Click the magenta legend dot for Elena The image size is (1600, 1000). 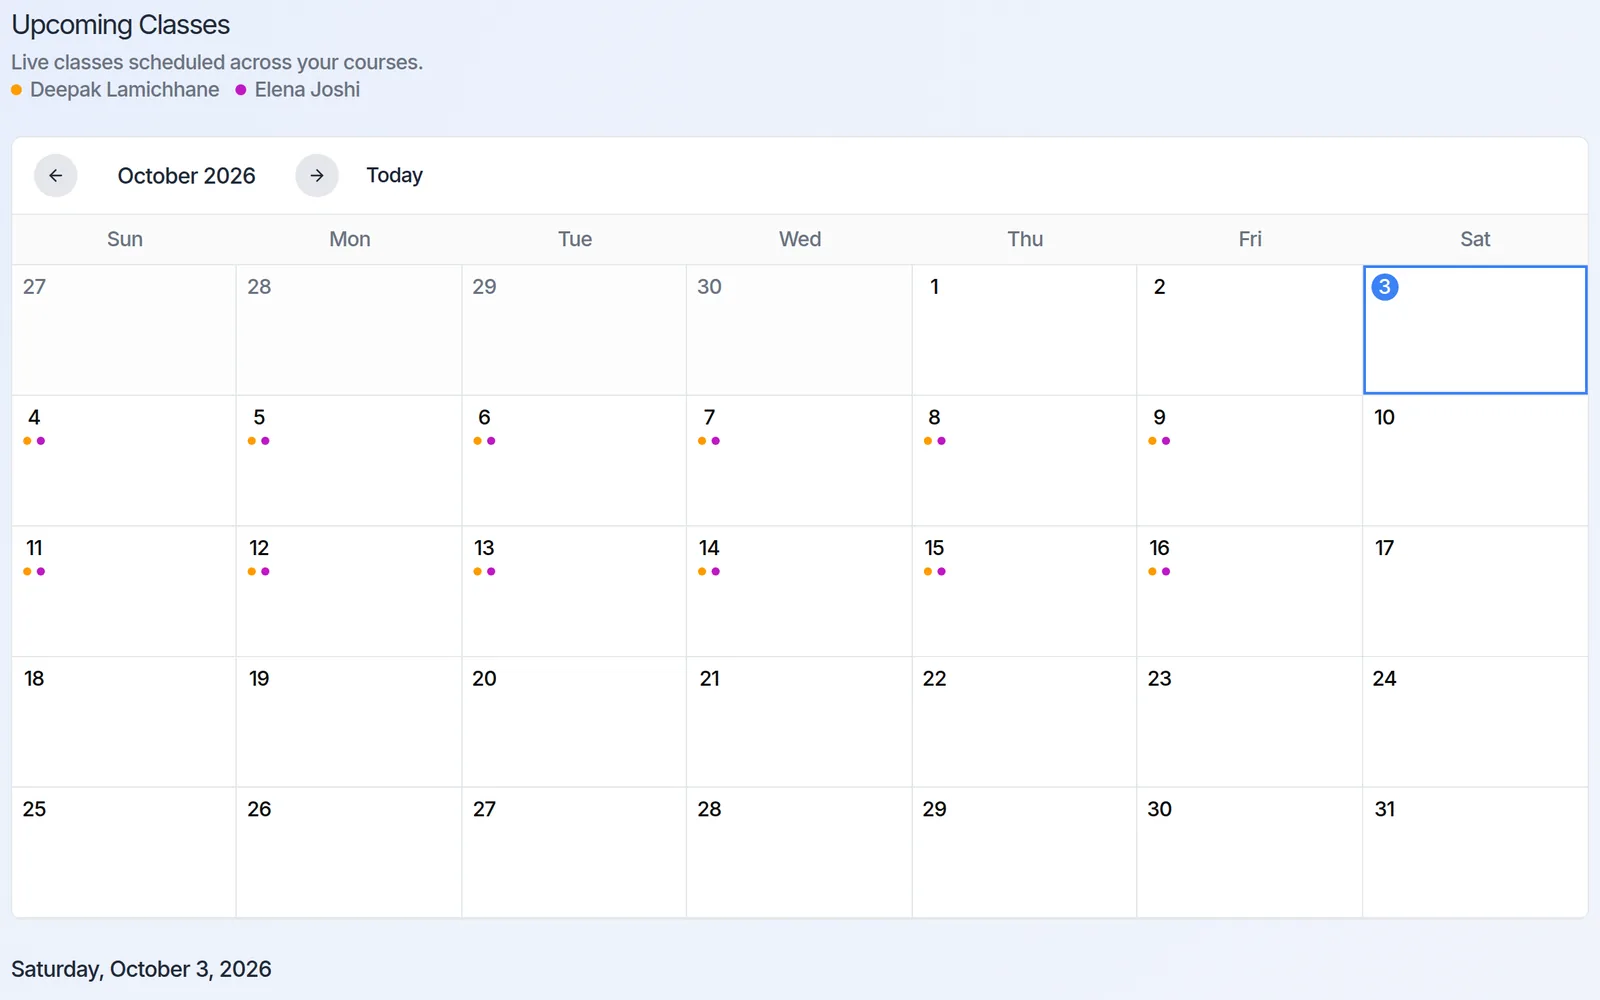[x=241, y=90]
